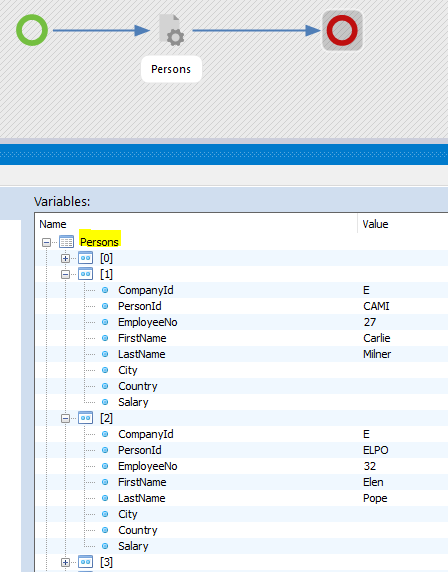Click the Persons activity caption label

click(171, 69)
